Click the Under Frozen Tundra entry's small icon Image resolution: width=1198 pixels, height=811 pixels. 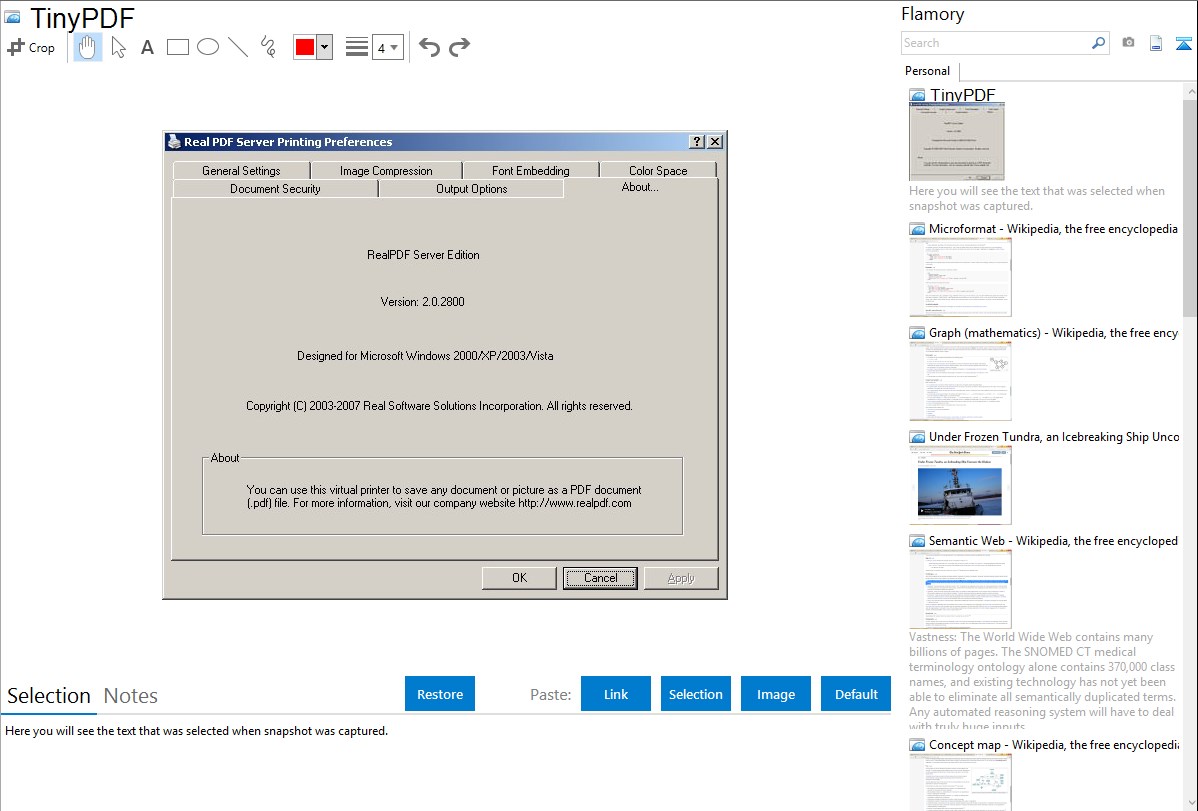click(x=917, y=437)
